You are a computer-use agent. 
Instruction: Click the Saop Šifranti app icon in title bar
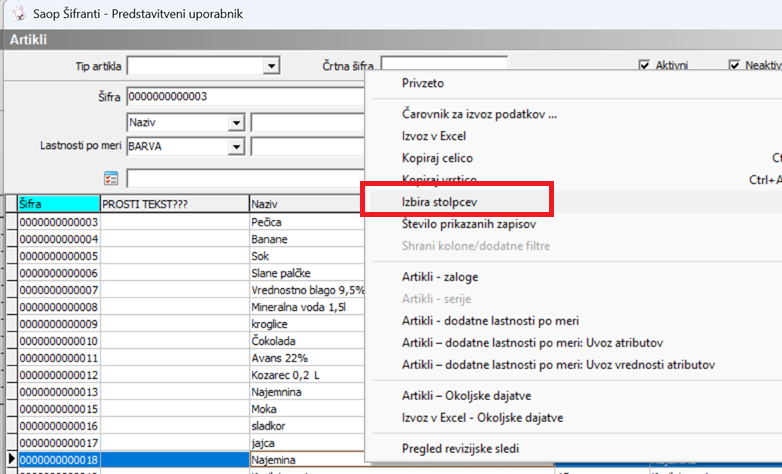[19, 13]
